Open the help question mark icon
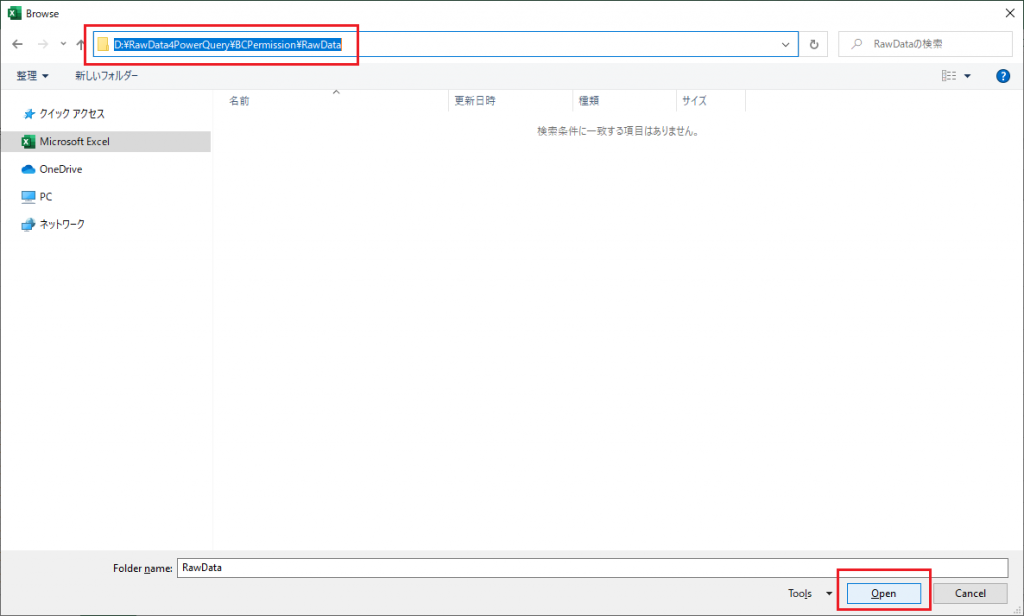This screenshot has height=616, width=1024. coord(1002,76)
